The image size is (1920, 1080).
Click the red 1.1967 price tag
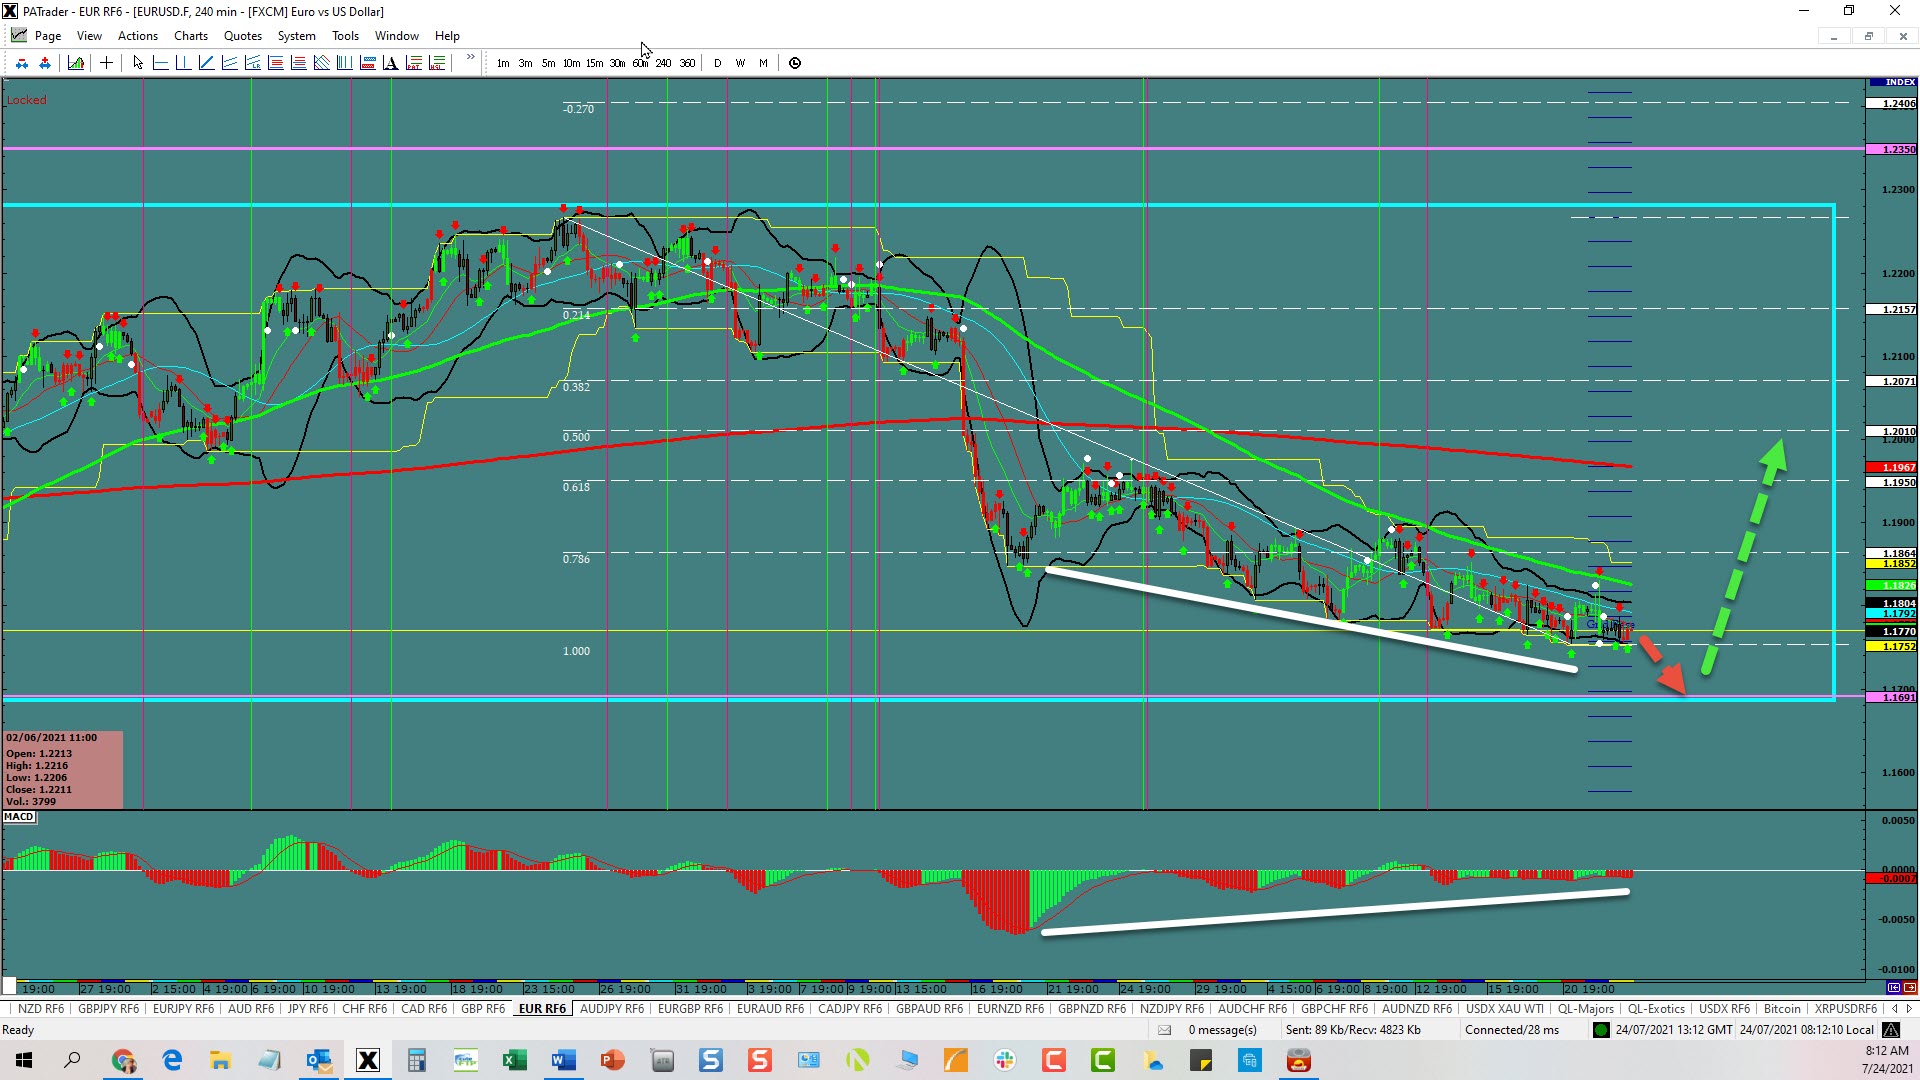pos(1892,467)
